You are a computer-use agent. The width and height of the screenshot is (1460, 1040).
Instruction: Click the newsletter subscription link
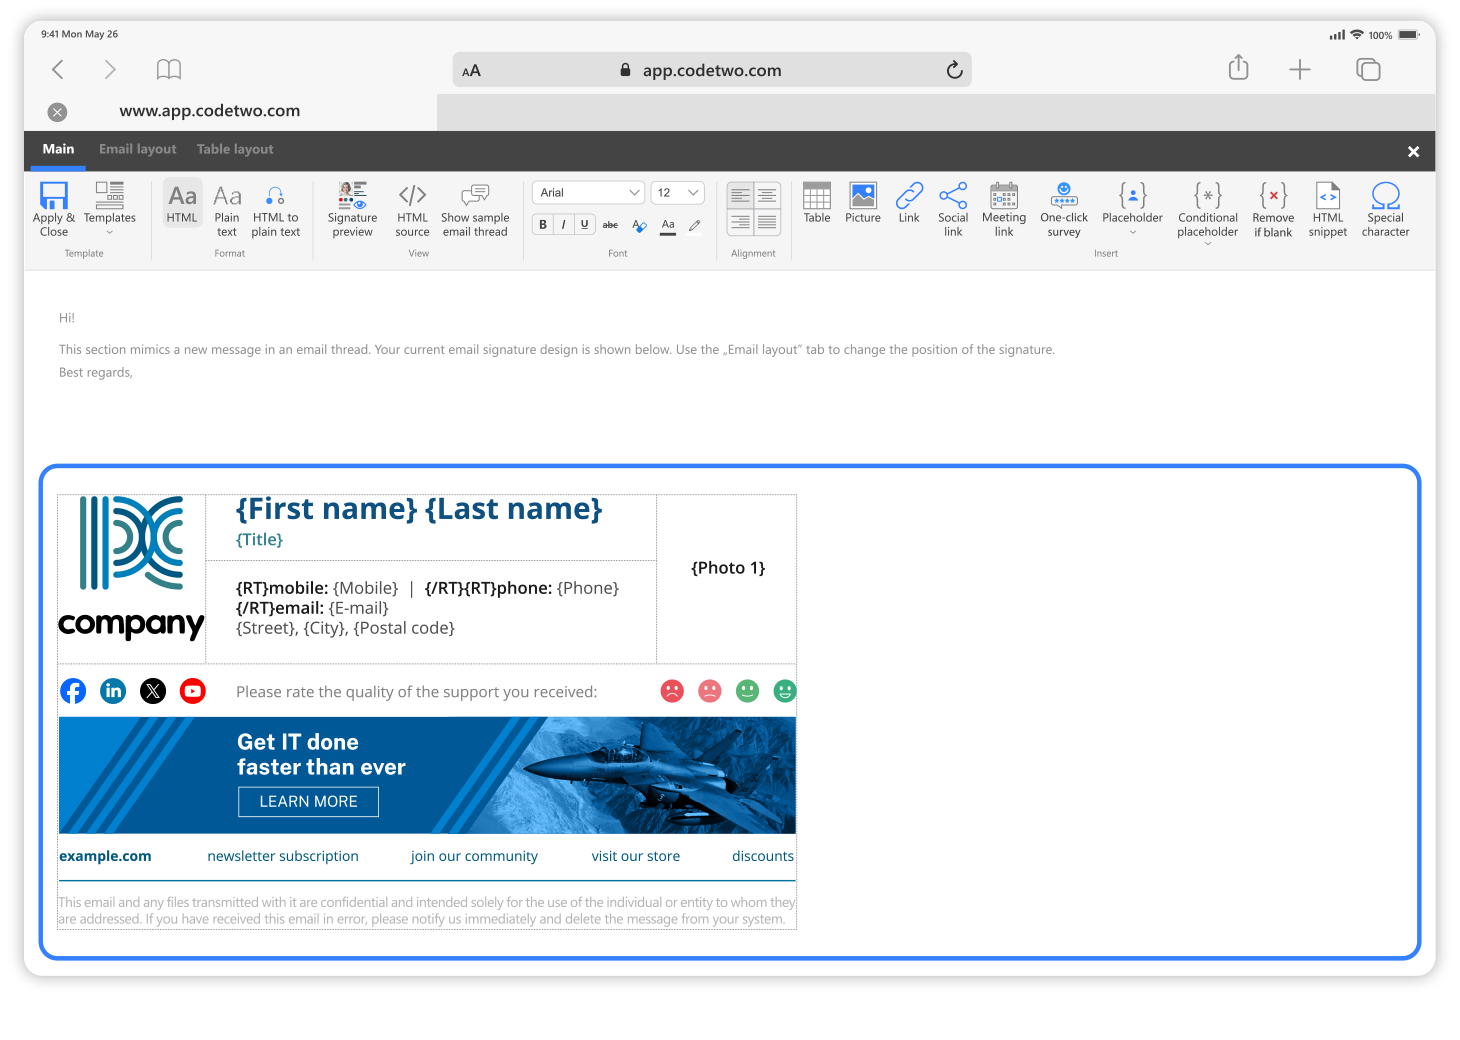(283, 856)
